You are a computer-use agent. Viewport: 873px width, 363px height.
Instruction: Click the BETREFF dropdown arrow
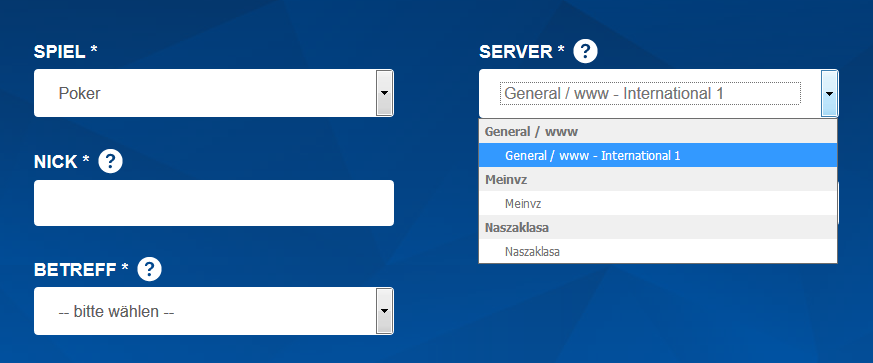pyautogui.click(x=384, y=311)
